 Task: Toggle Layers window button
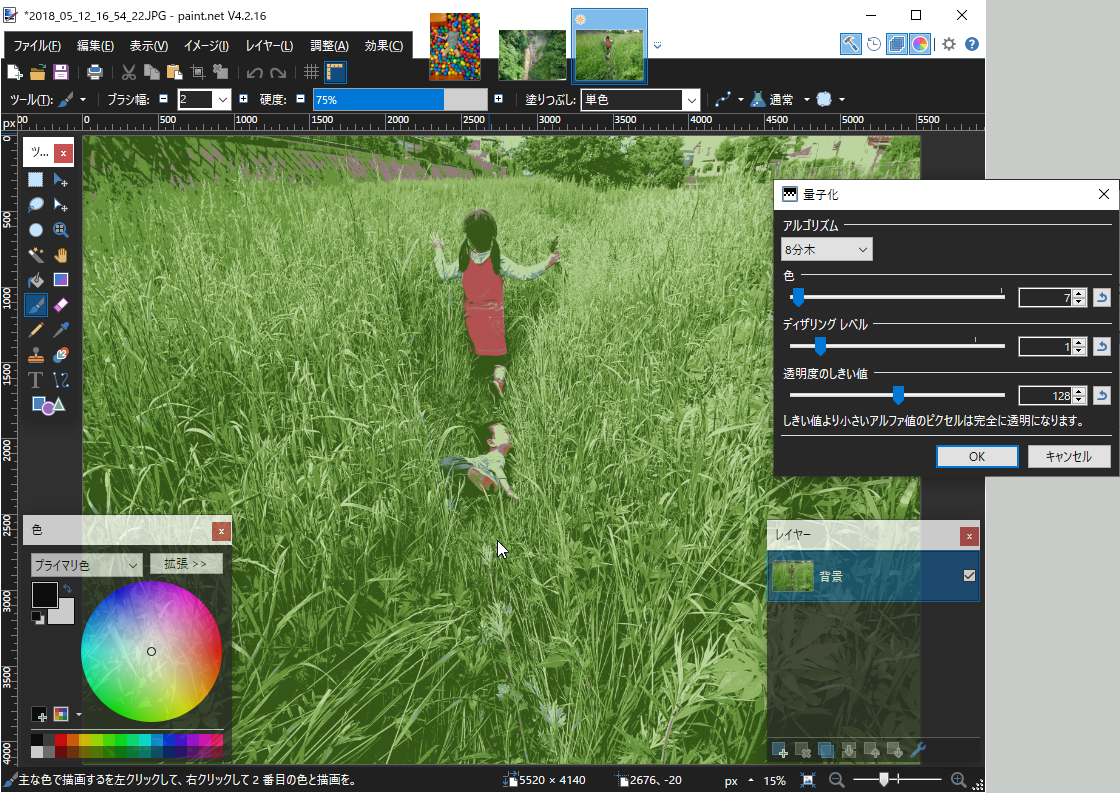point(896,44)
